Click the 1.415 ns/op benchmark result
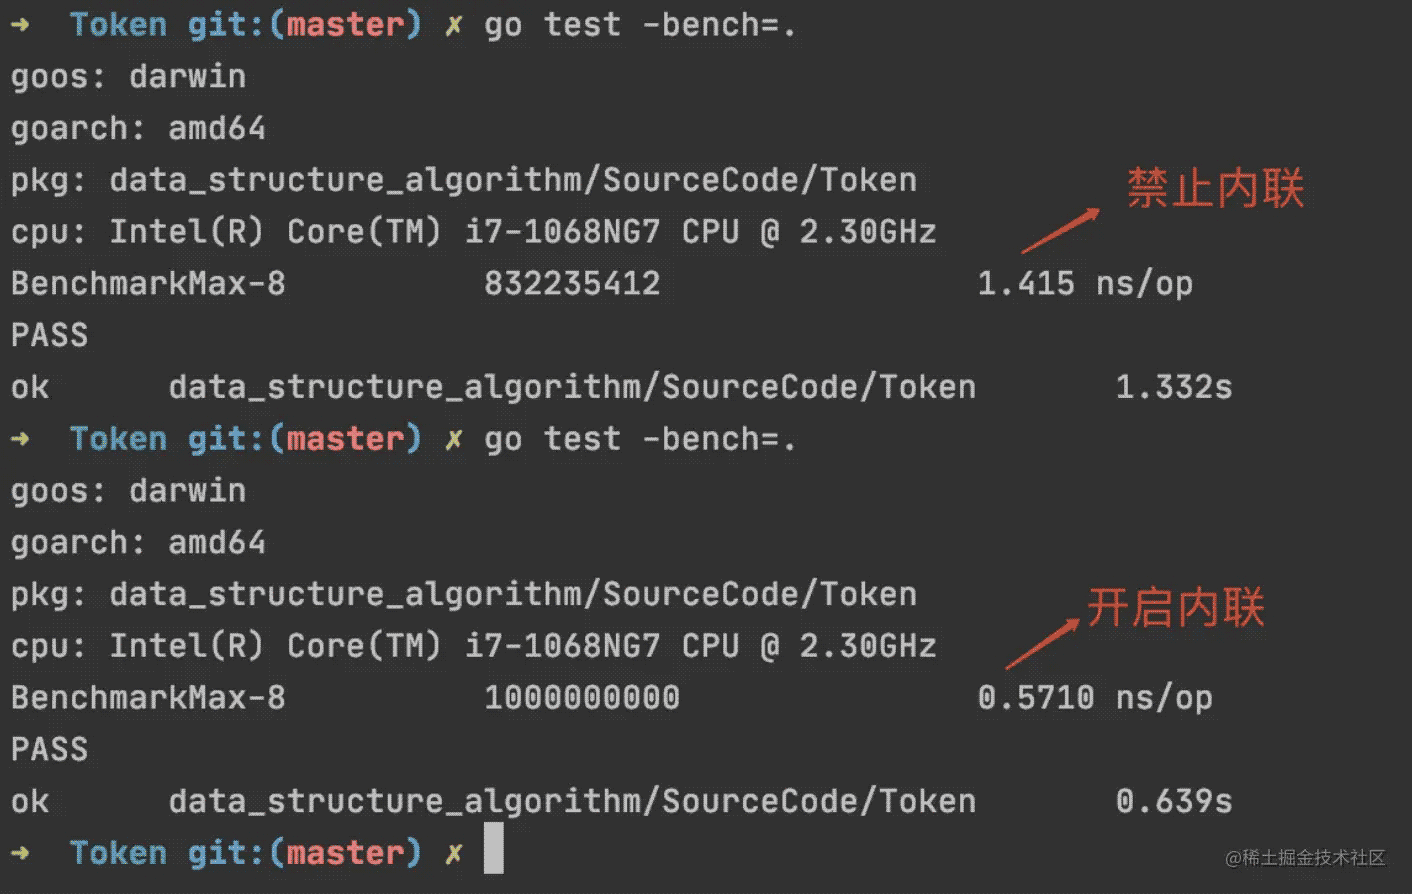 (1084, 284)
